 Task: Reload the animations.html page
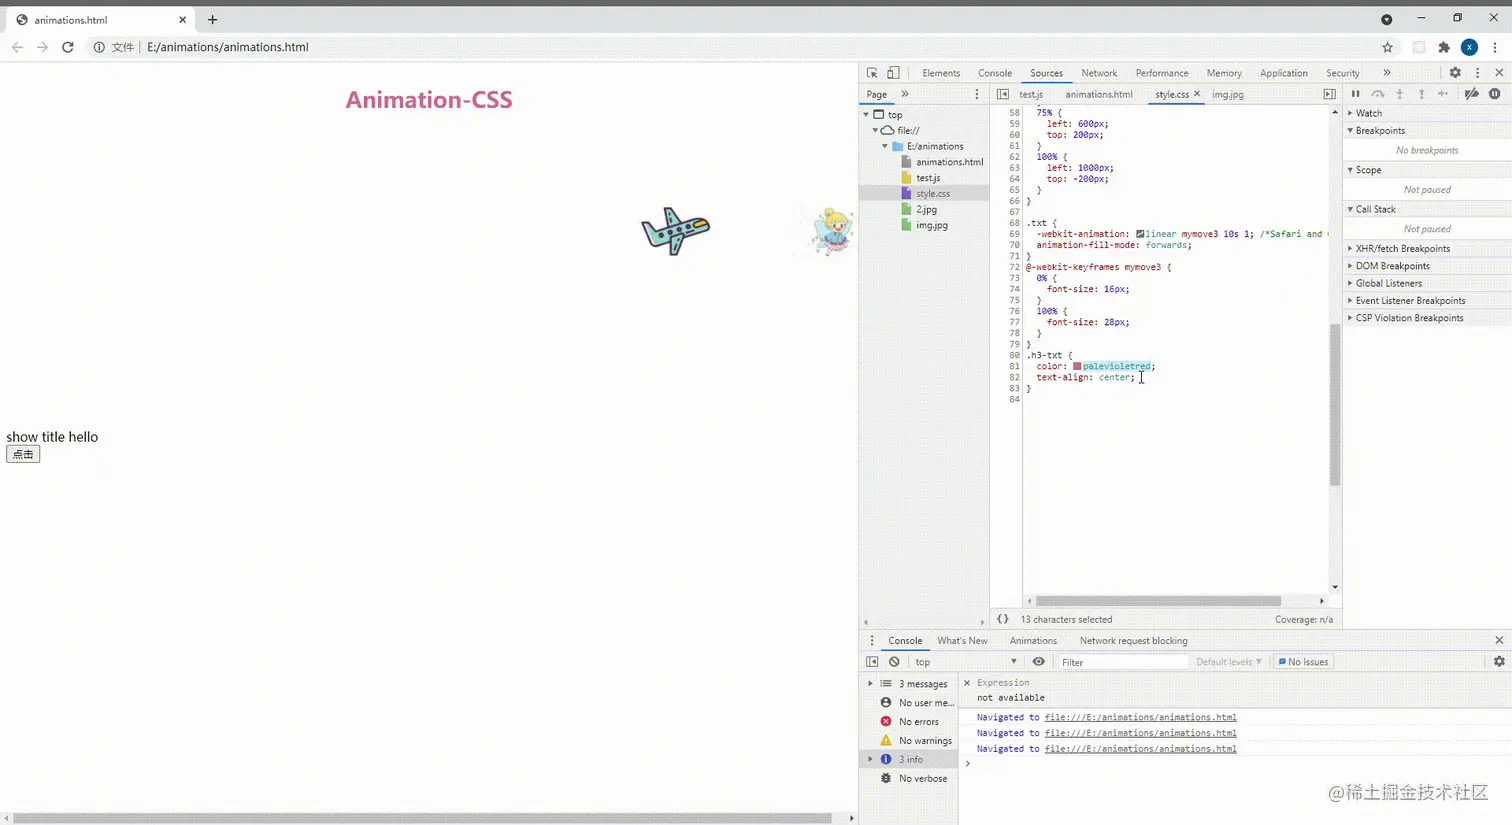tap(68, 47)
